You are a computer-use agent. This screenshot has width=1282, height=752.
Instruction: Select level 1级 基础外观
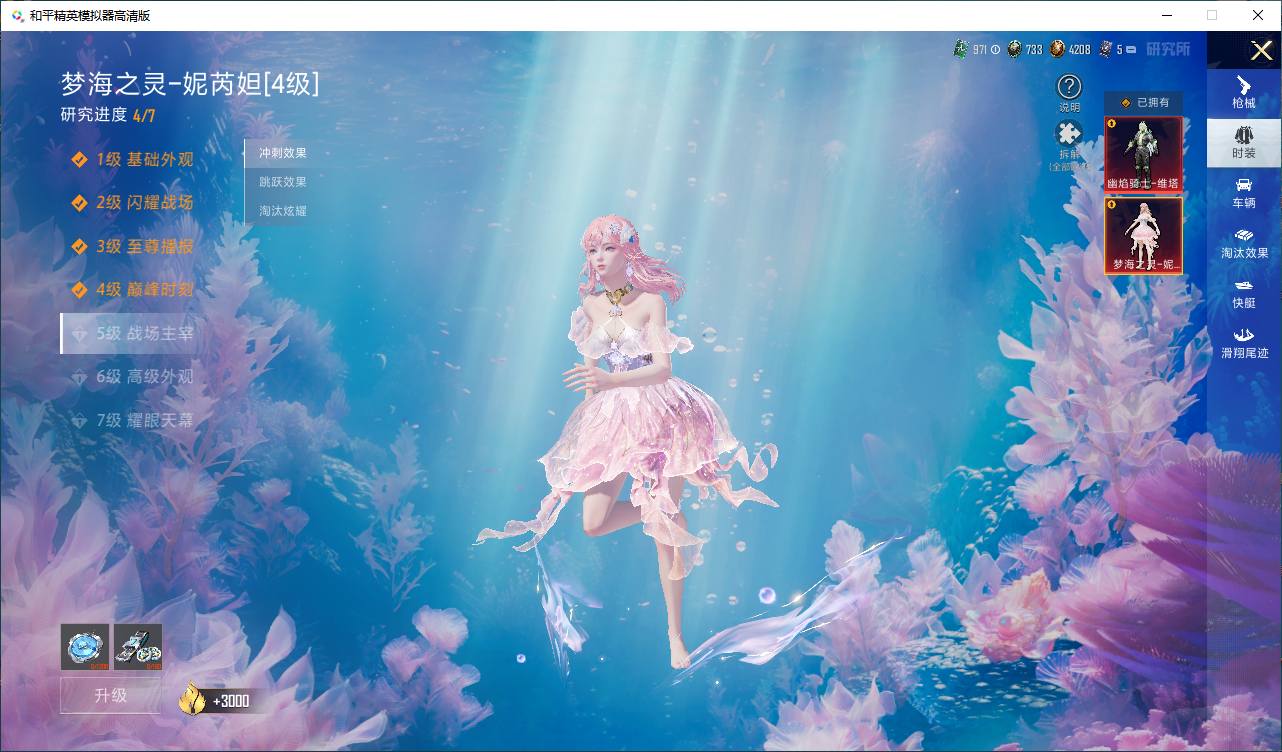tap(132, 159)
